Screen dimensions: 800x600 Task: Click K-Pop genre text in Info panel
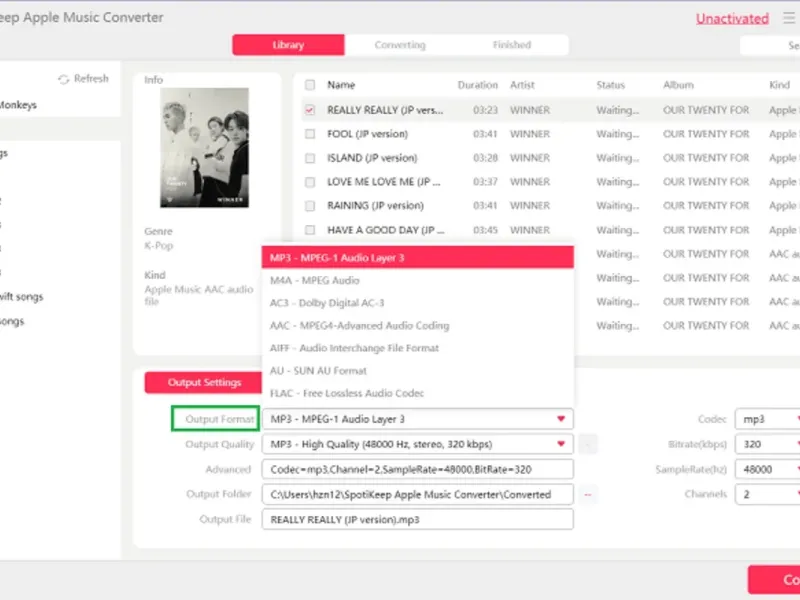[x=158, y=245]
